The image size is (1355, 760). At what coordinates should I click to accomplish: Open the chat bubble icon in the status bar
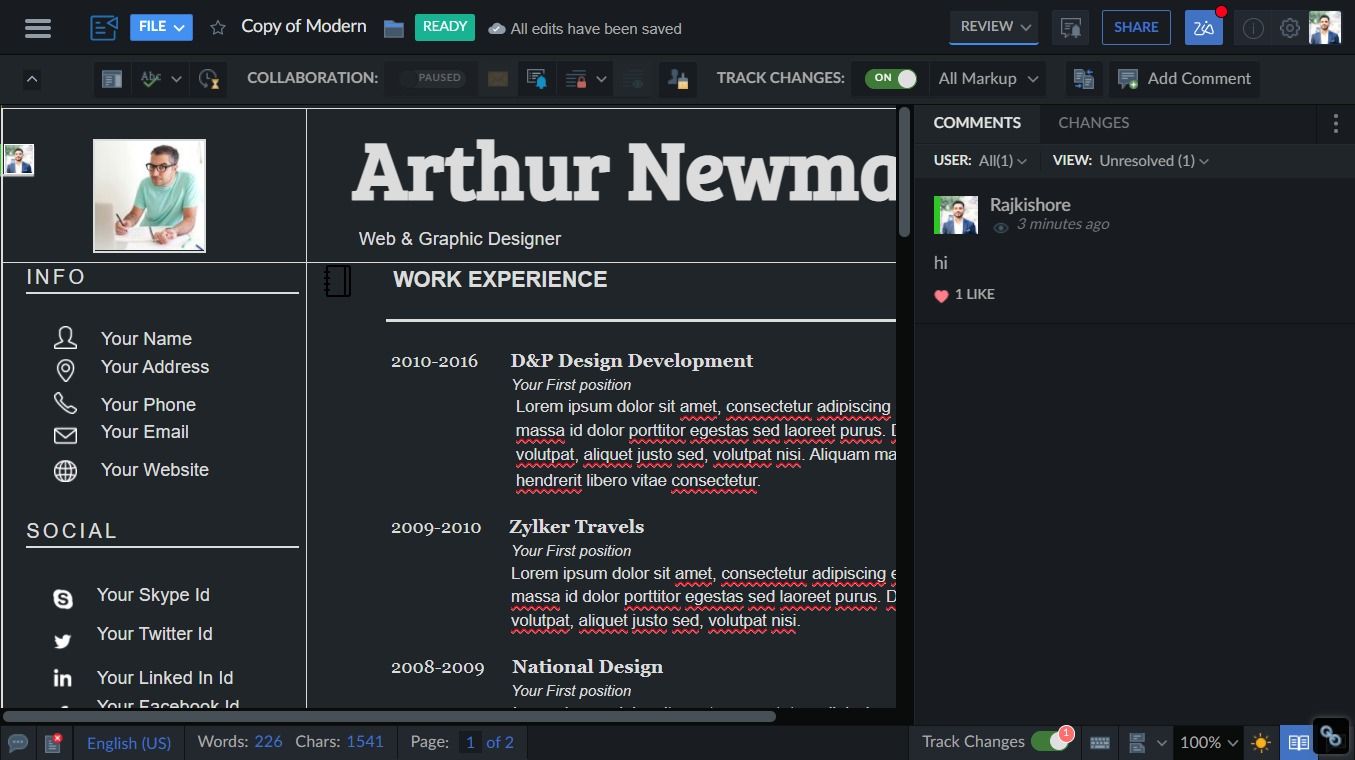[x=18, y=742]
